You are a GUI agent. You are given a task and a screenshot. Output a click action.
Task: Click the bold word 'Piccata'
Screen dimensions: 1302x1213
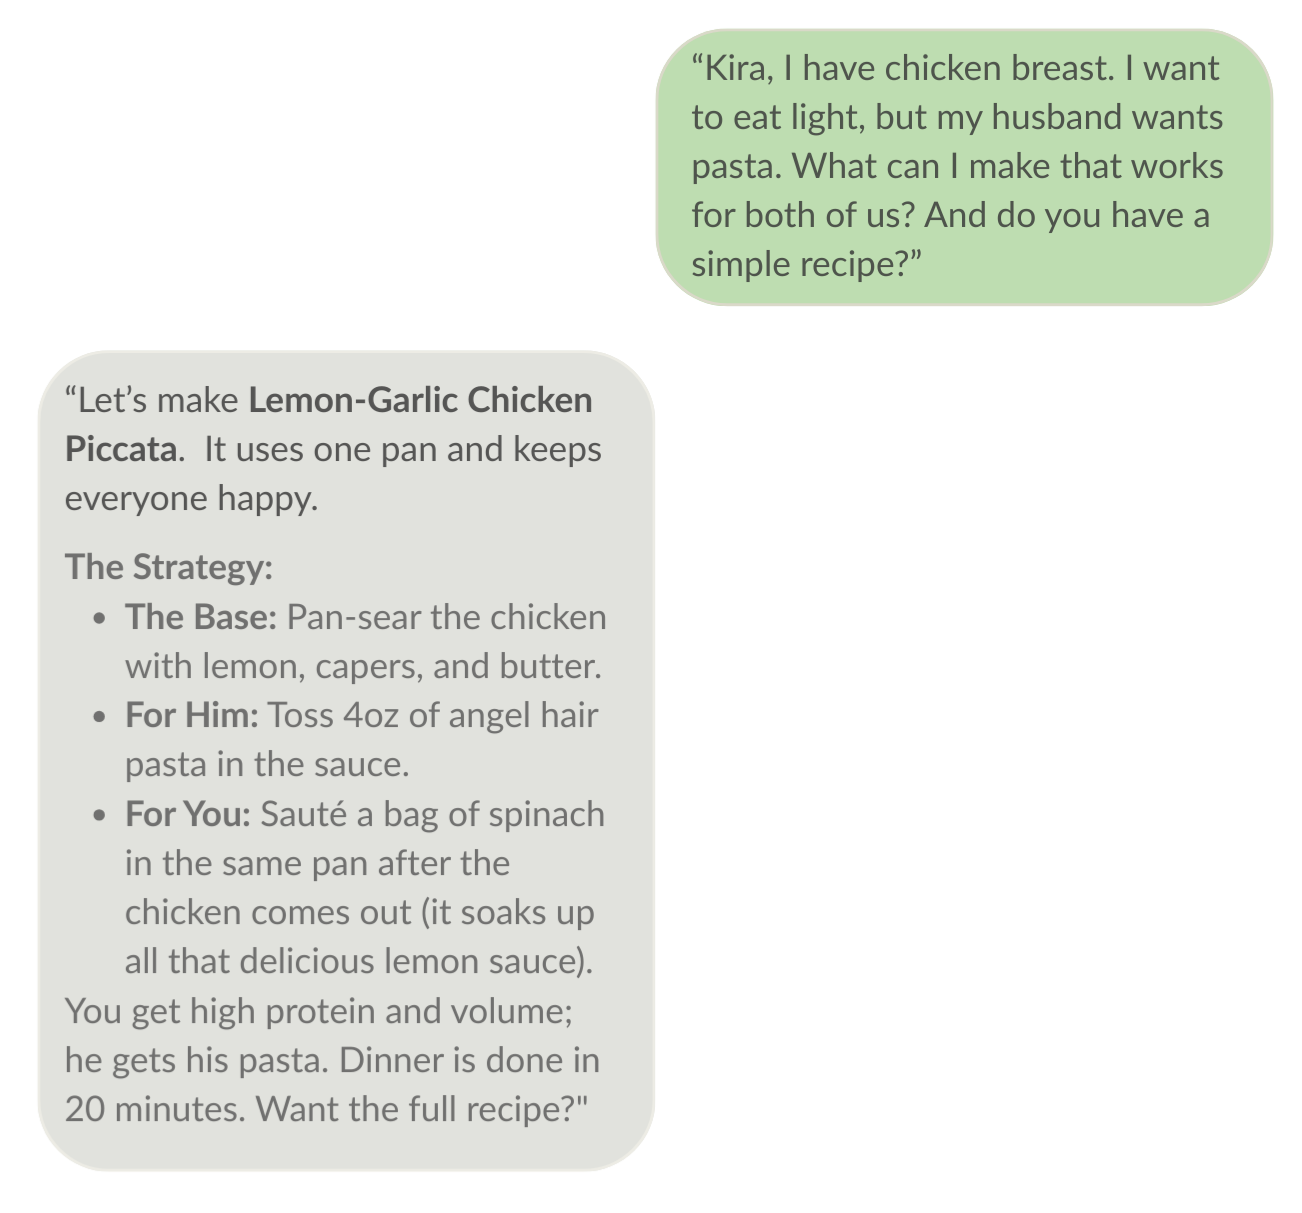(121, 449)
